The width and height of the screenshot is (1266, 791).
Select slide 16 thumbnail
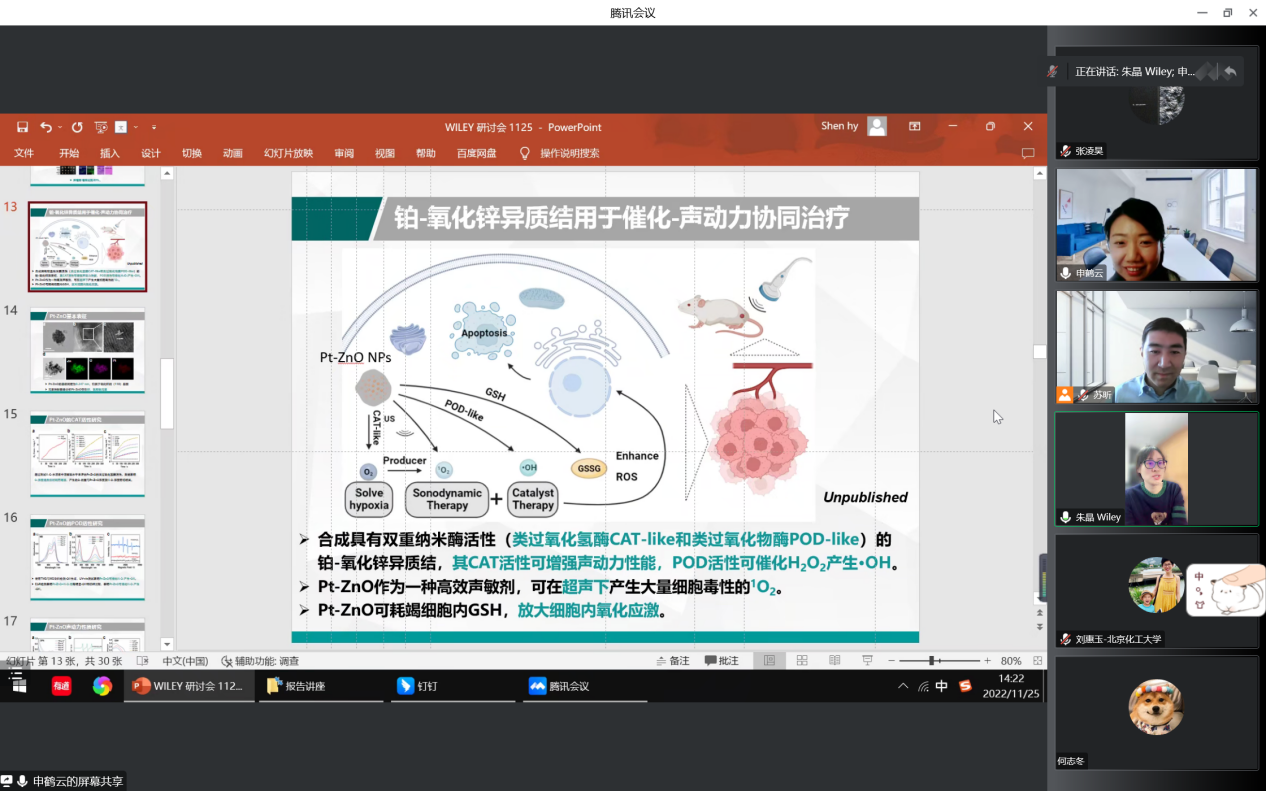[88, 558]
